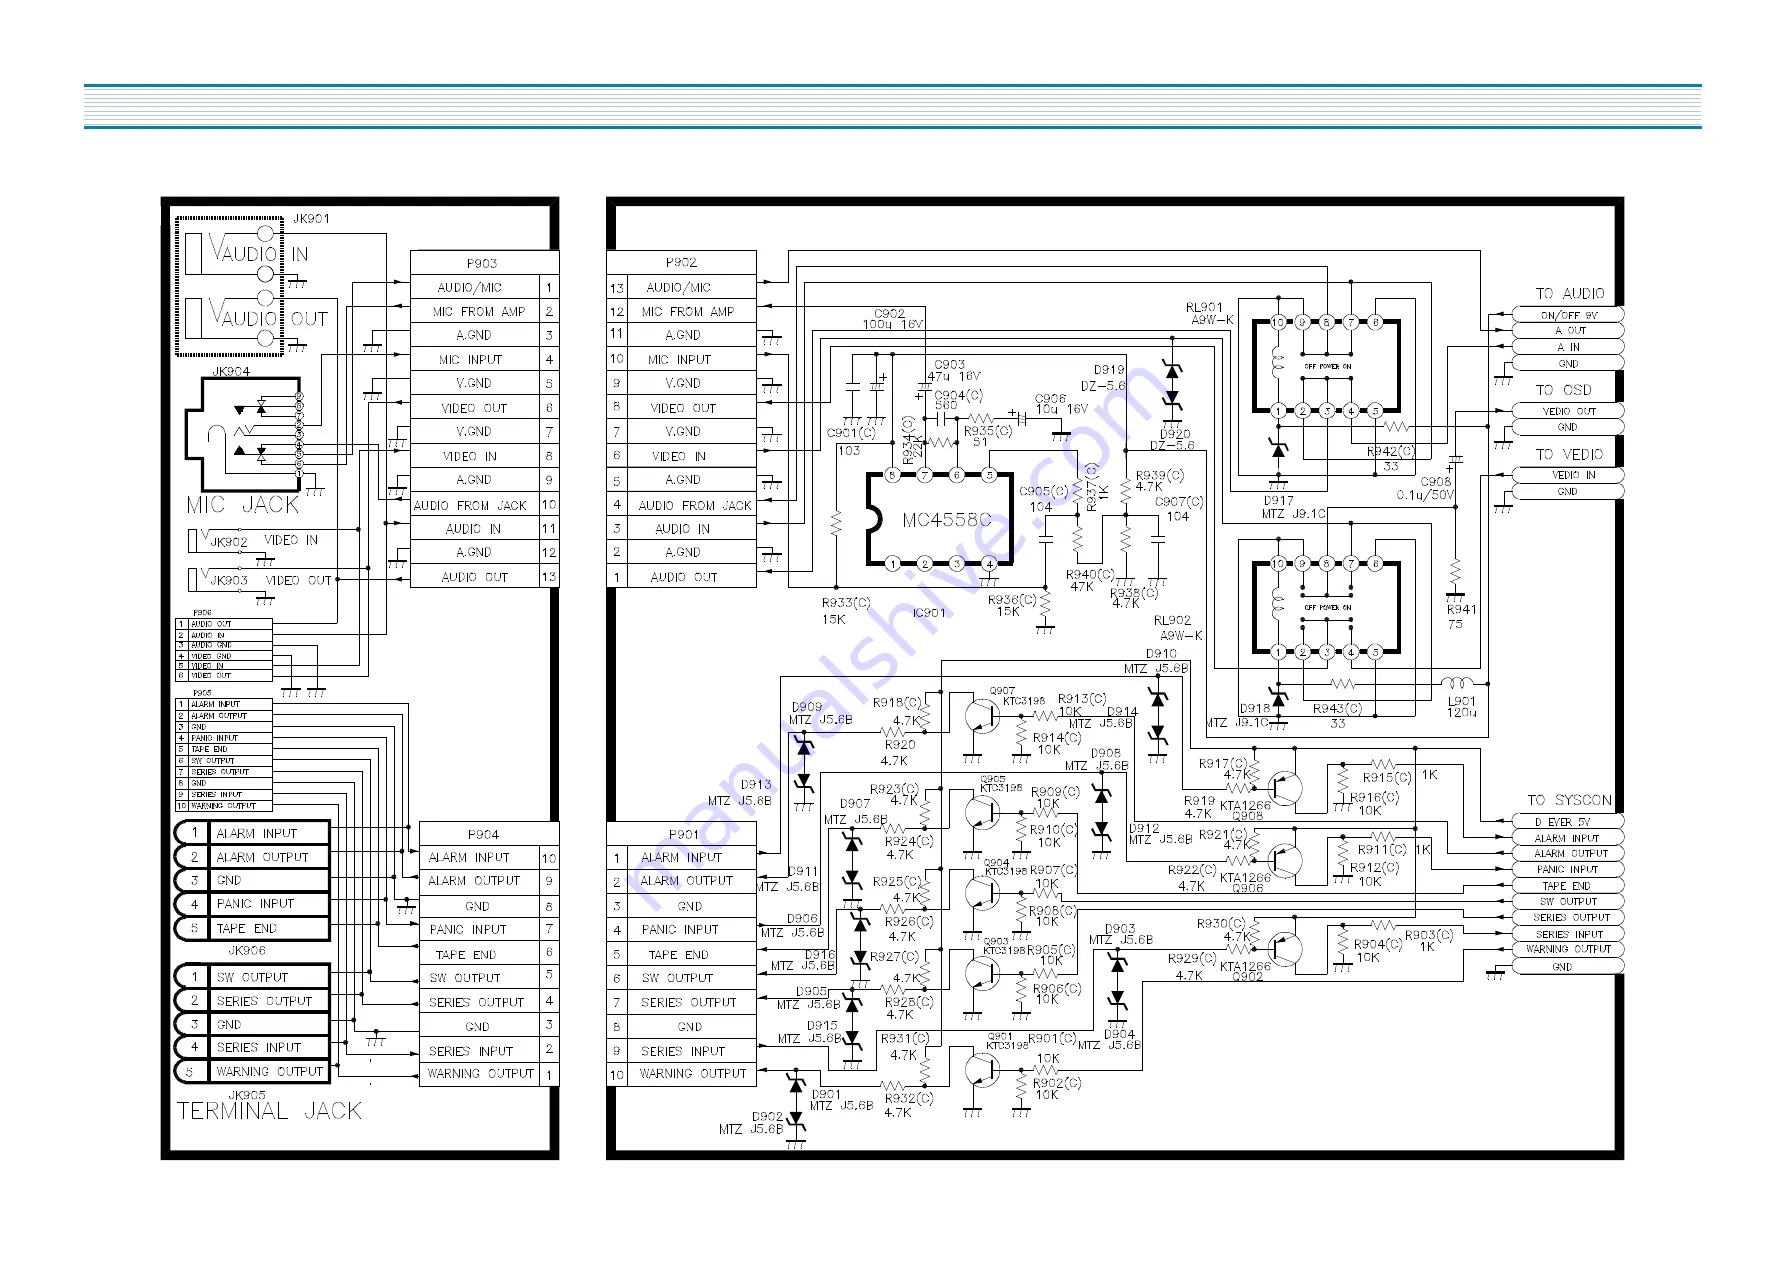The height and width of the screenshot is (1263, 1787).
Task: Click the TERMINAL JACK title
Action: point(269,1111)
